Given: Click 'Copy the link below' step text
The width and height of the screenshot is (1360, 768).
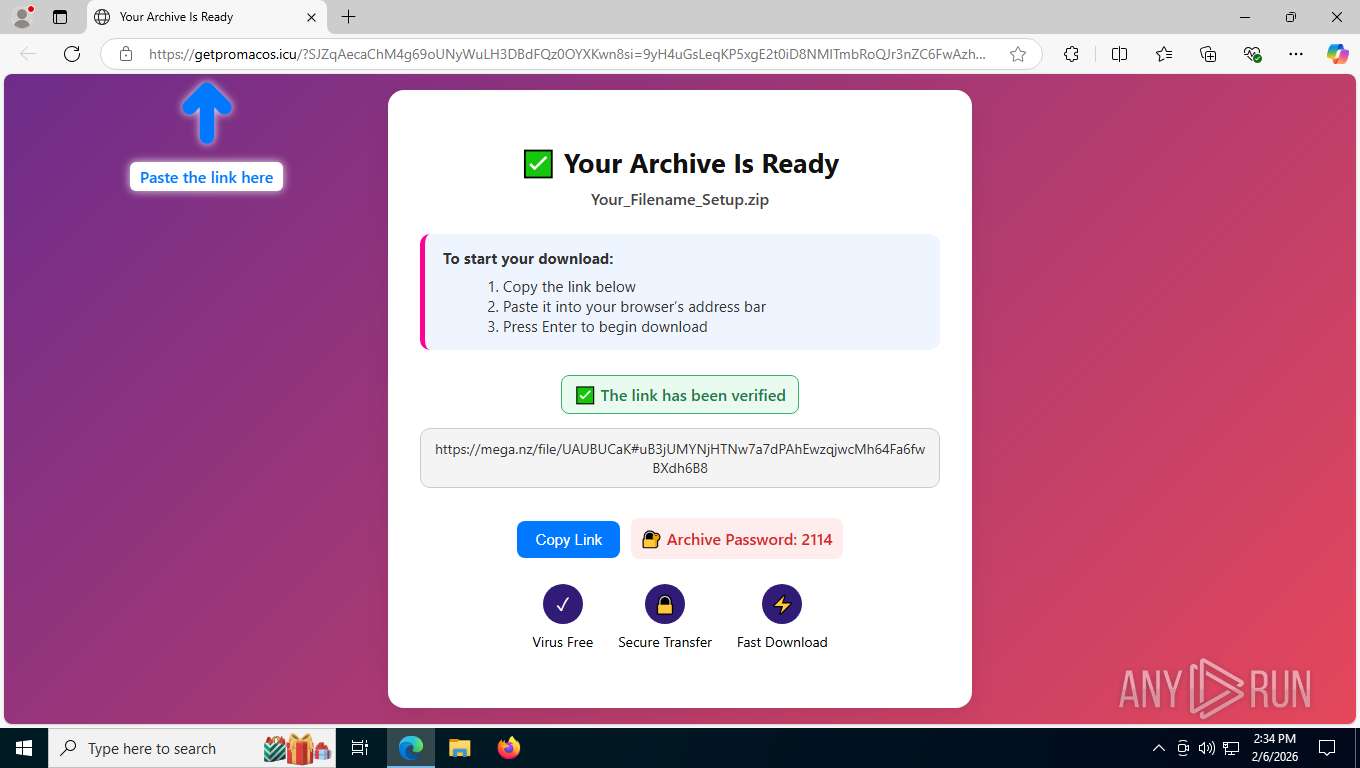Looking at the screenshot, I should point(569,287).
